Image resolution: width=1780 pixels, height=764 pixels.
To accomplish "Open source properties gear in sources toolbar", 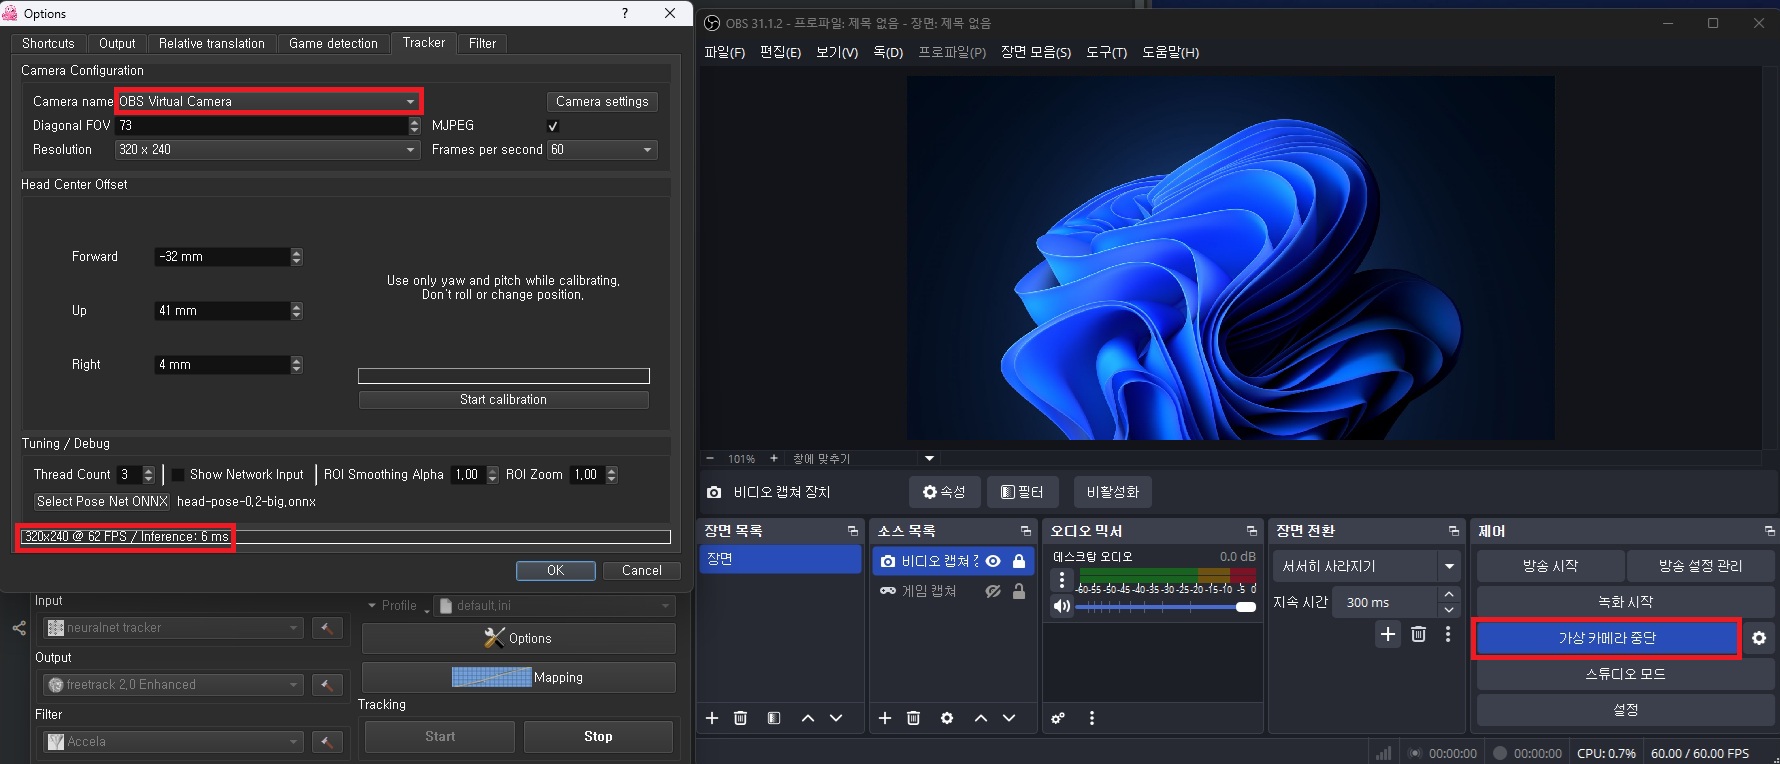I will tap(947, 718).
